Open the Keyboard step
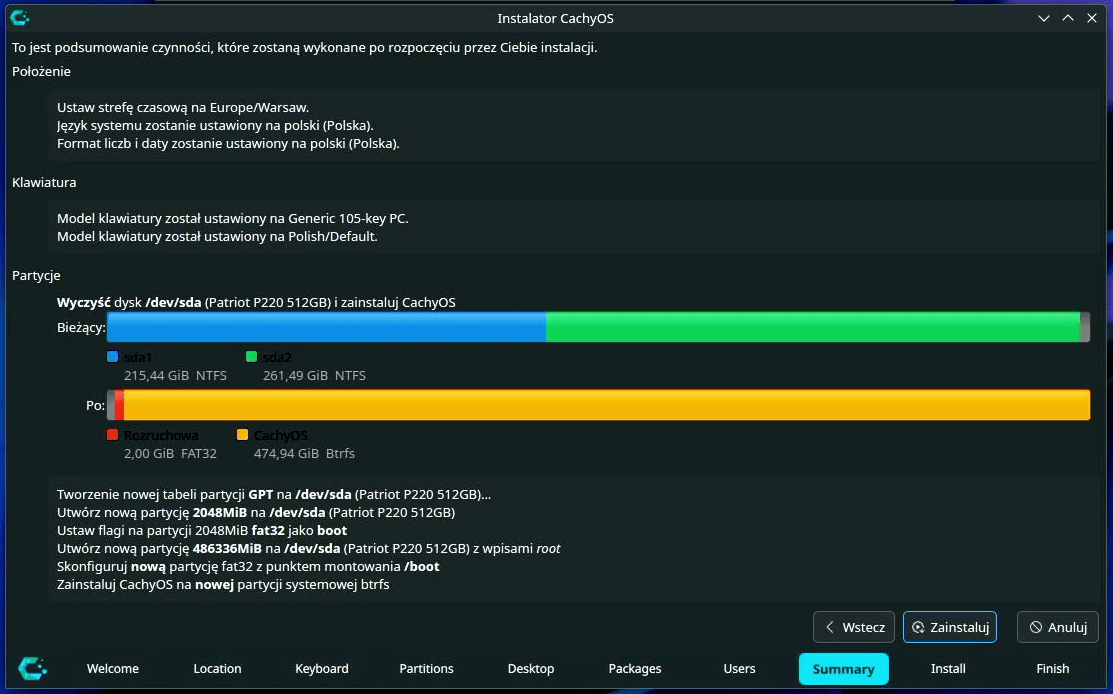 tap(322, 668)
